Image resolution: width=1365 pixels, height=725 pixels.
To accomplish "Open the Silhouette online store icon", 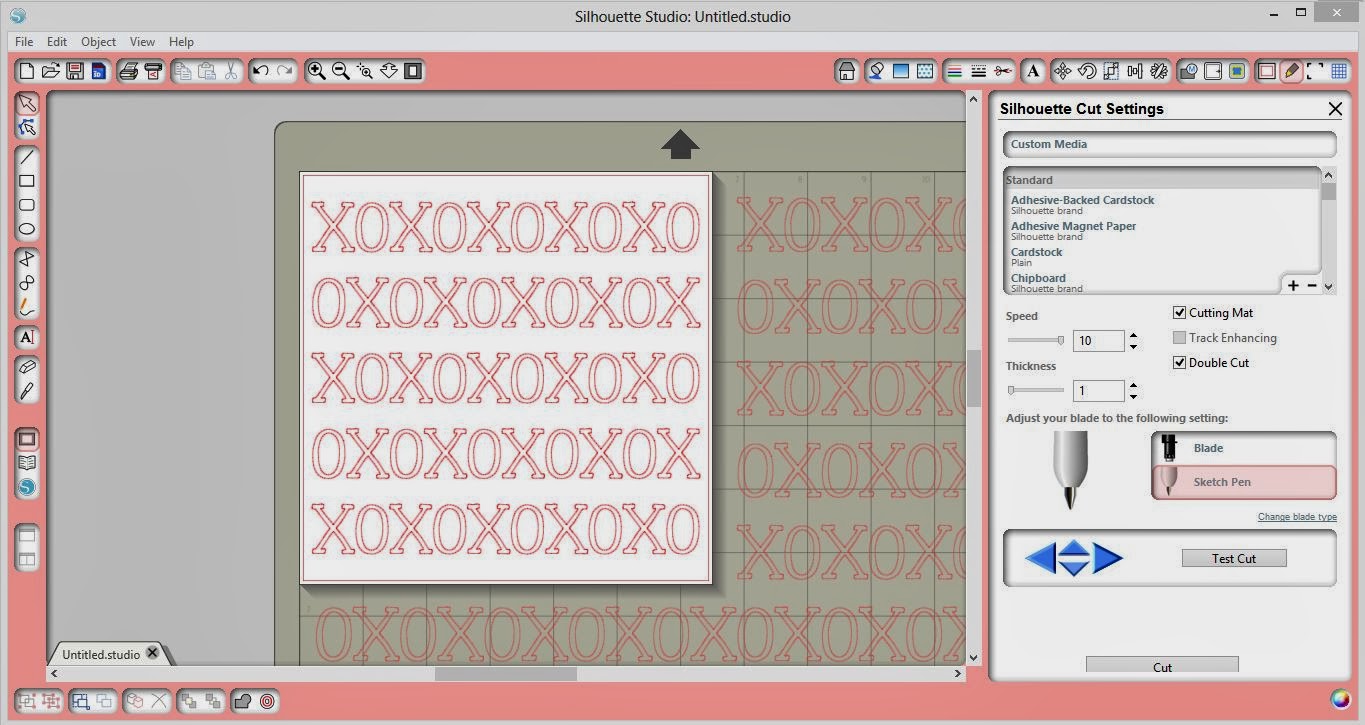I will pos(27,487).
